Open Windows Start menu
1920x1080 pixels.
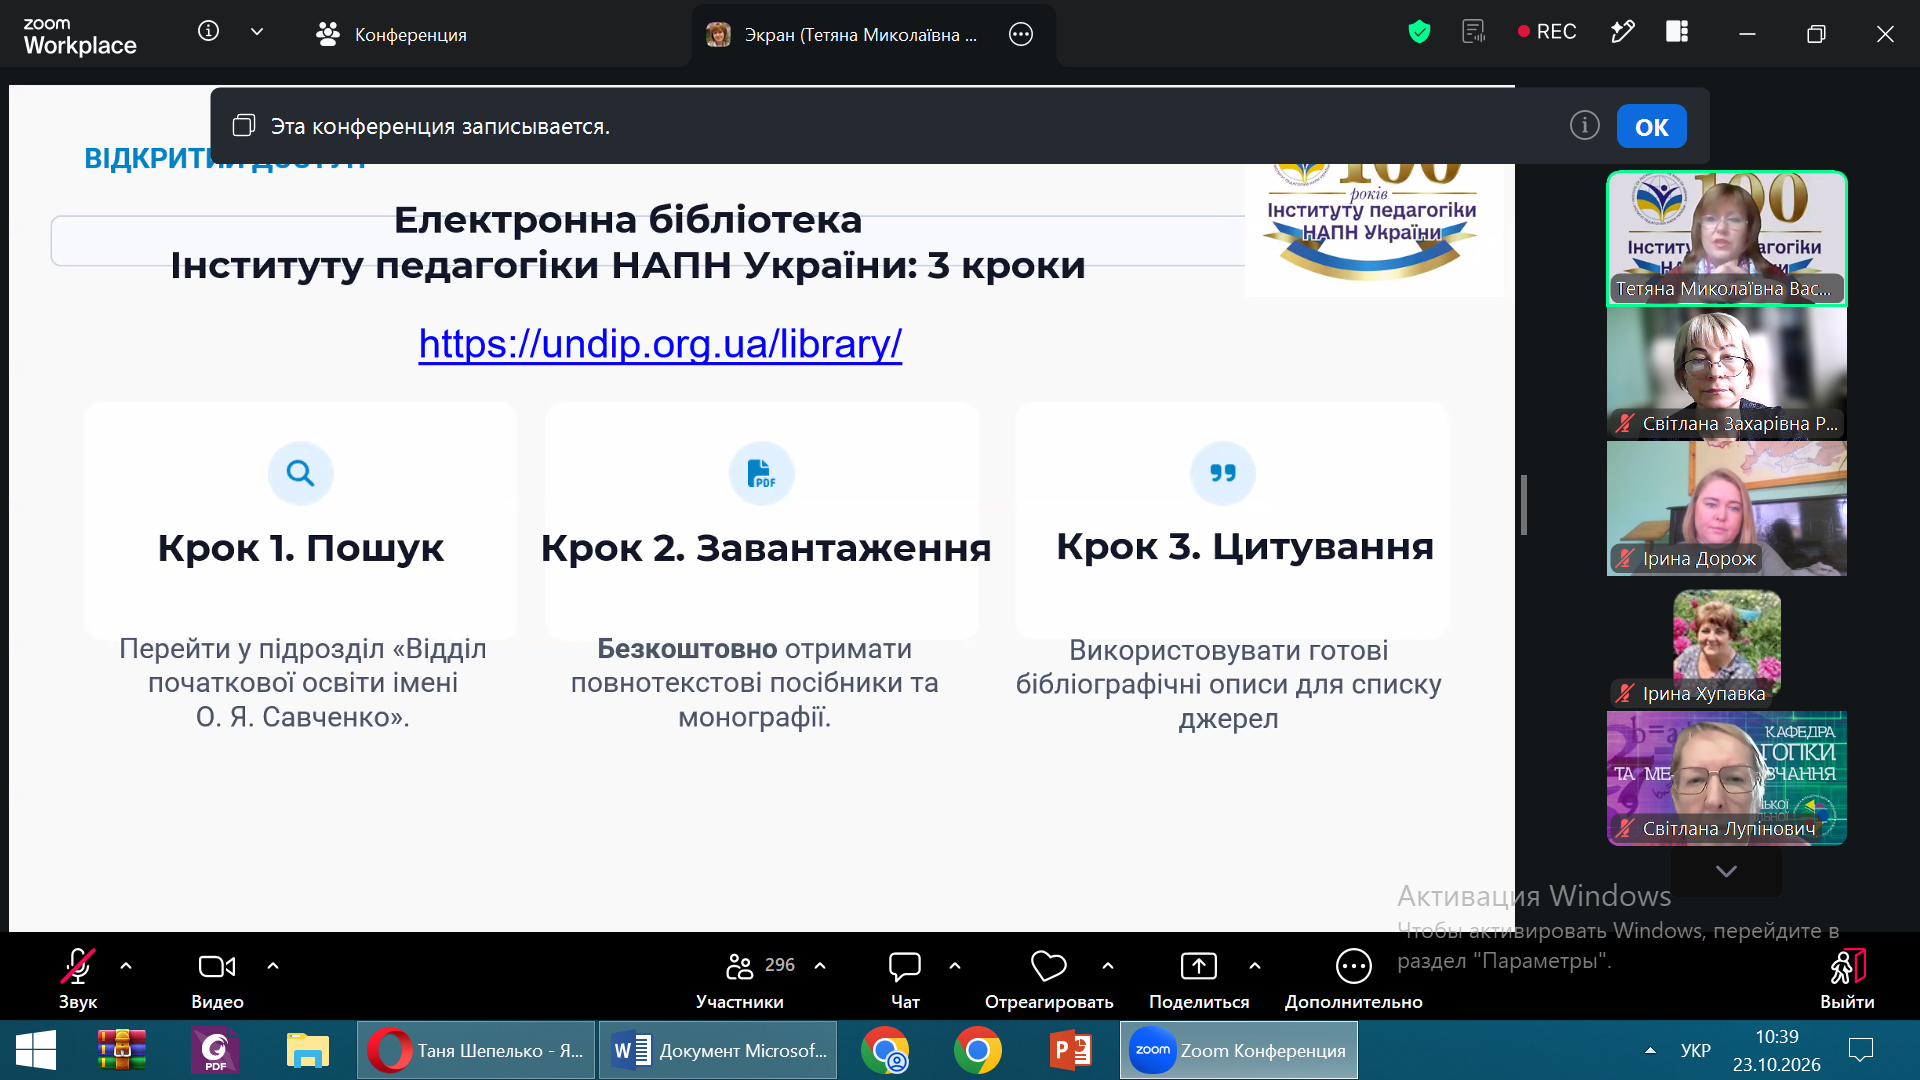coord(36,1050)
